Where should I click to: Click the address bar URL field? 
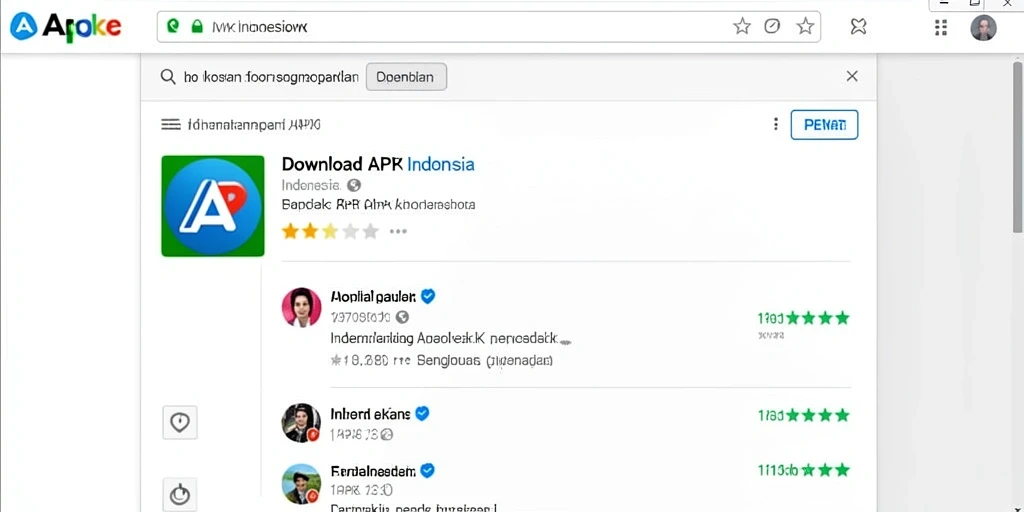(x=488, y=27)
